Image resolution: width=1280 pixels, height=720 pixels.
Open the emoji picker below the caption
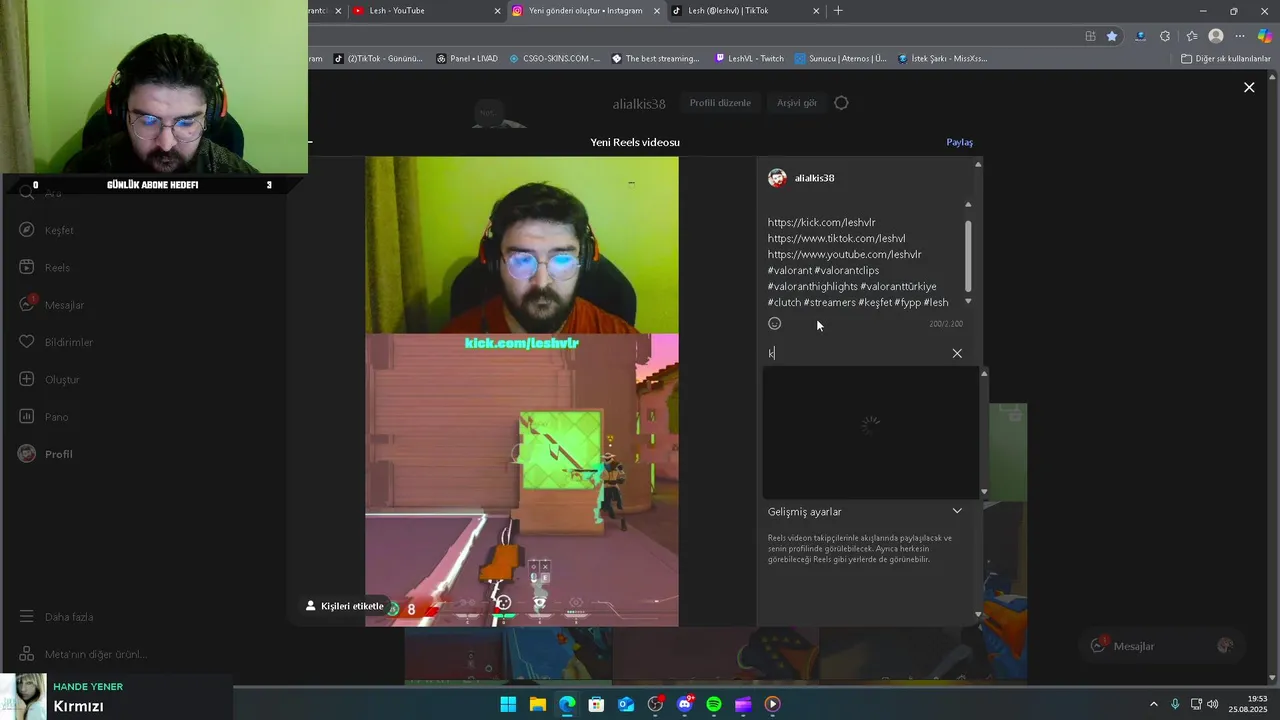[x=774, y=323]
